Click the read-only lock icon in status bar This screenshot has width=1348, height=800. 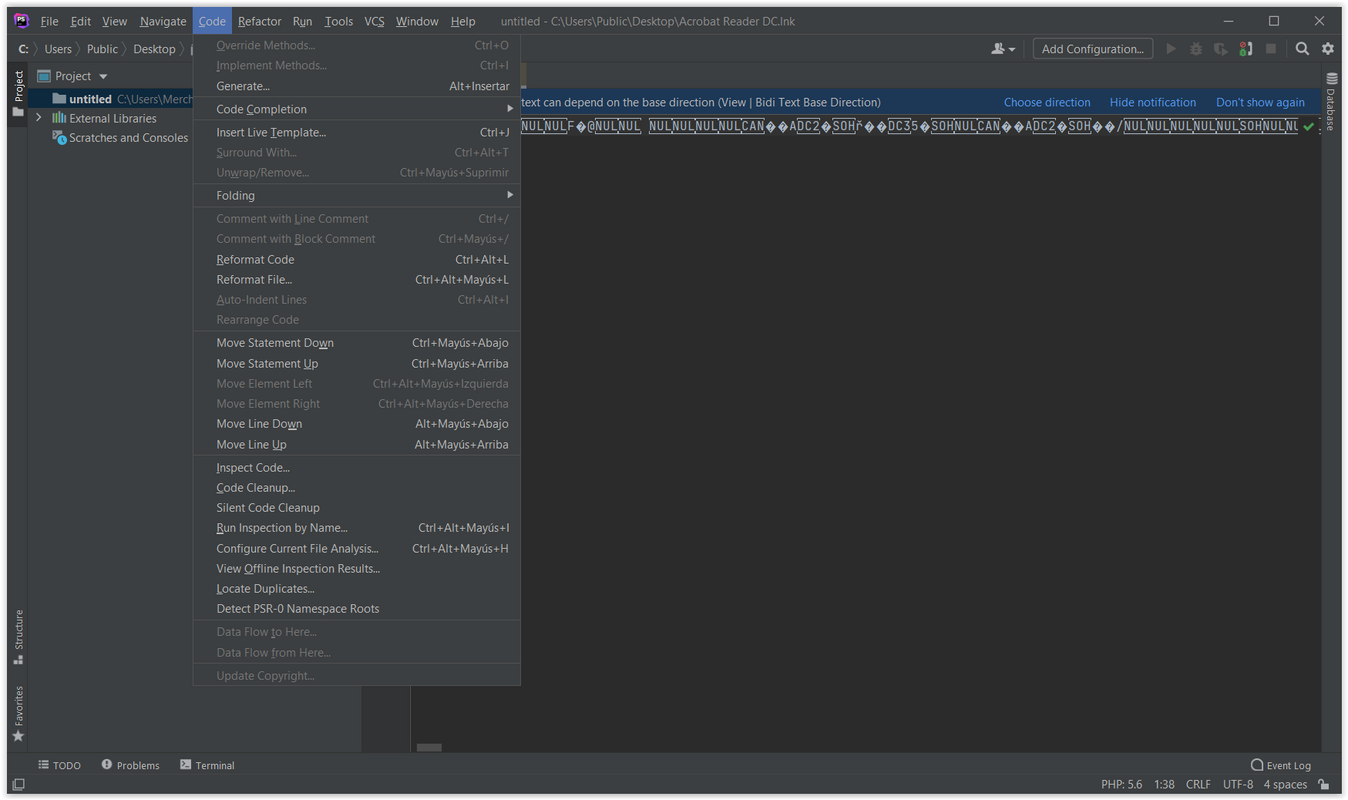pos(1324,785)
